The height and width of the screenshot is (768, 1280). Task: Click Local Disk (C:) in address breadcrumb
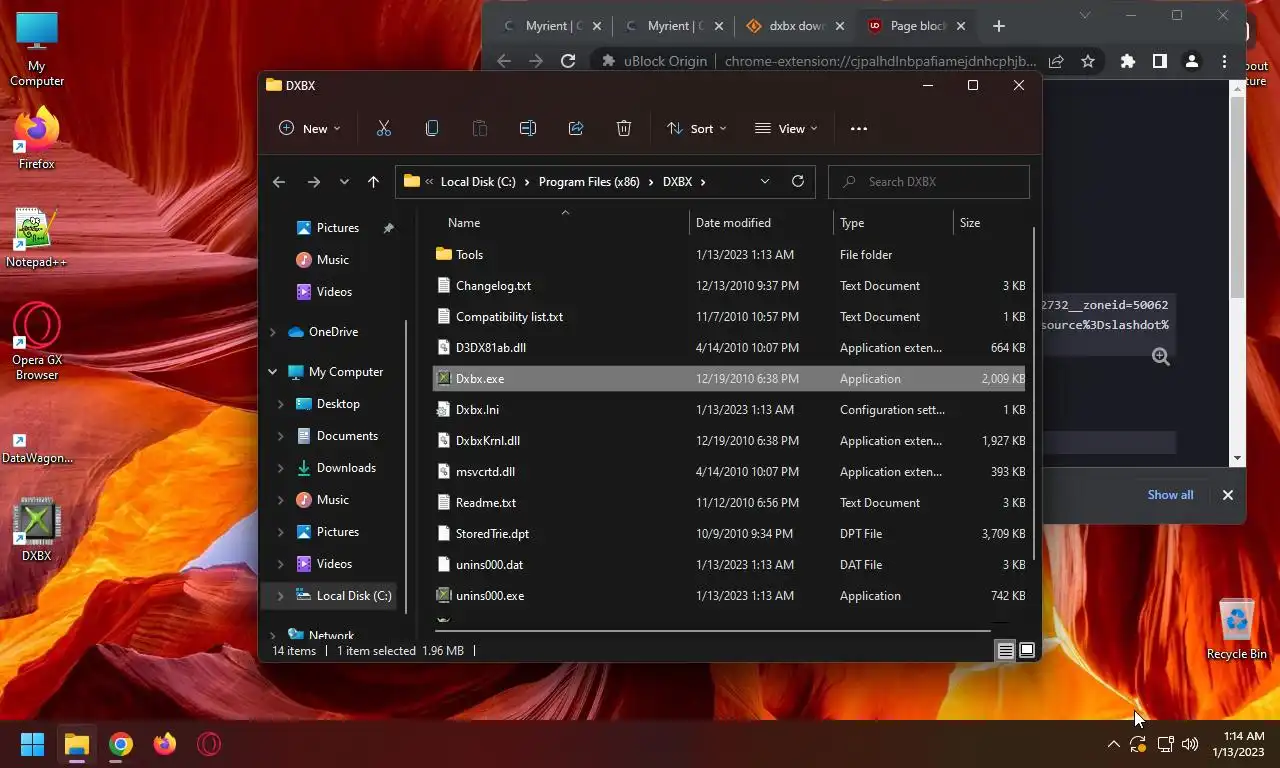pyautogui.click(x=478, y=182)
